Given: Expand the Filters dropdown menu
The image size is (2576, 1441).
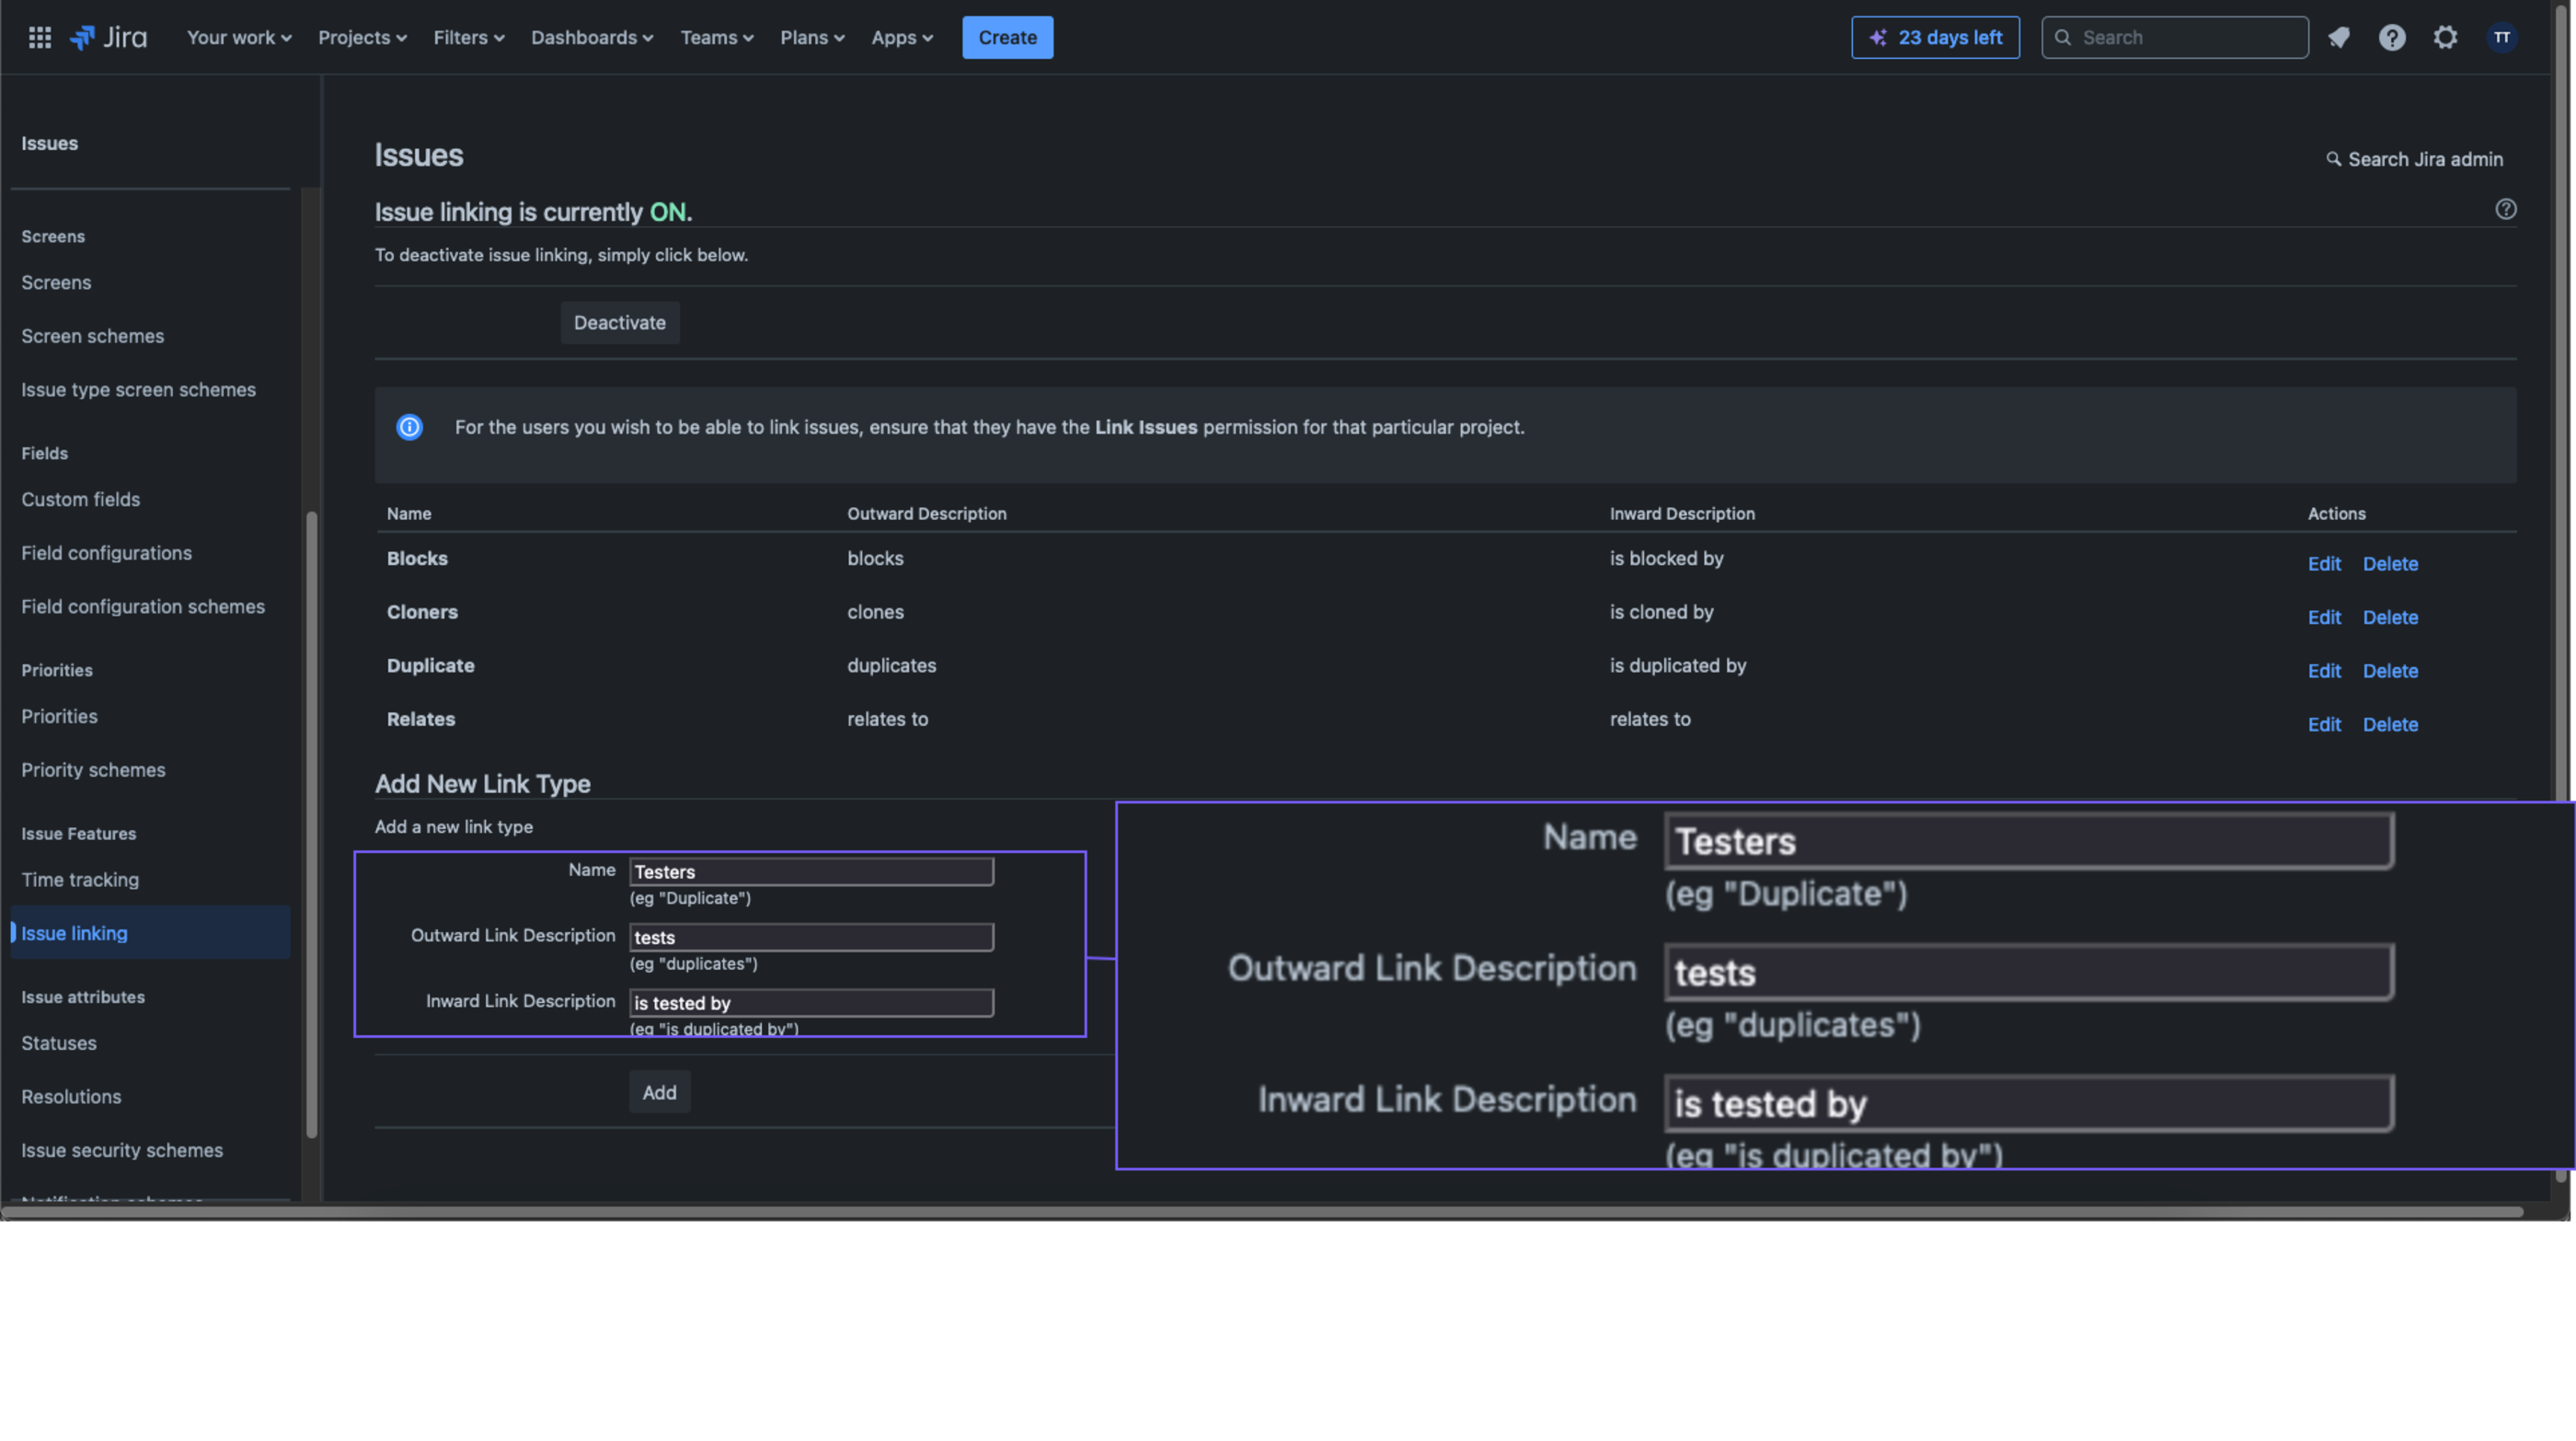Looking at the screenshot, I should tap(468, 37).
